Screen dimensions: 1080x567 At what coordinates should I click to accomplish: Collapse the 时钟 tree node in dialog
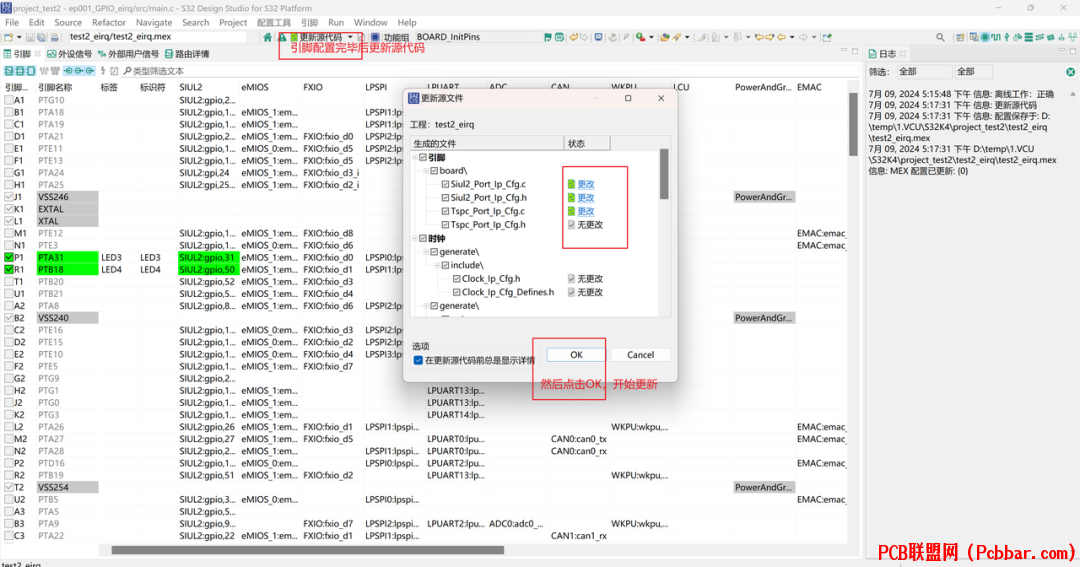point(415,238)
